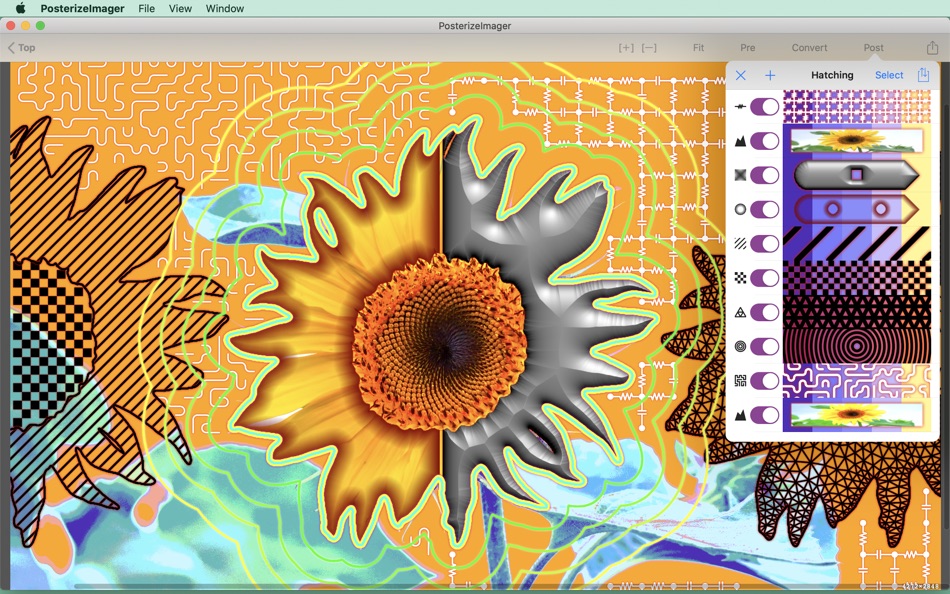The height and width of the screenshot is (594, 950).
Task: Click the Fit button
Action: pyautogui.click(x=698, y=47)
